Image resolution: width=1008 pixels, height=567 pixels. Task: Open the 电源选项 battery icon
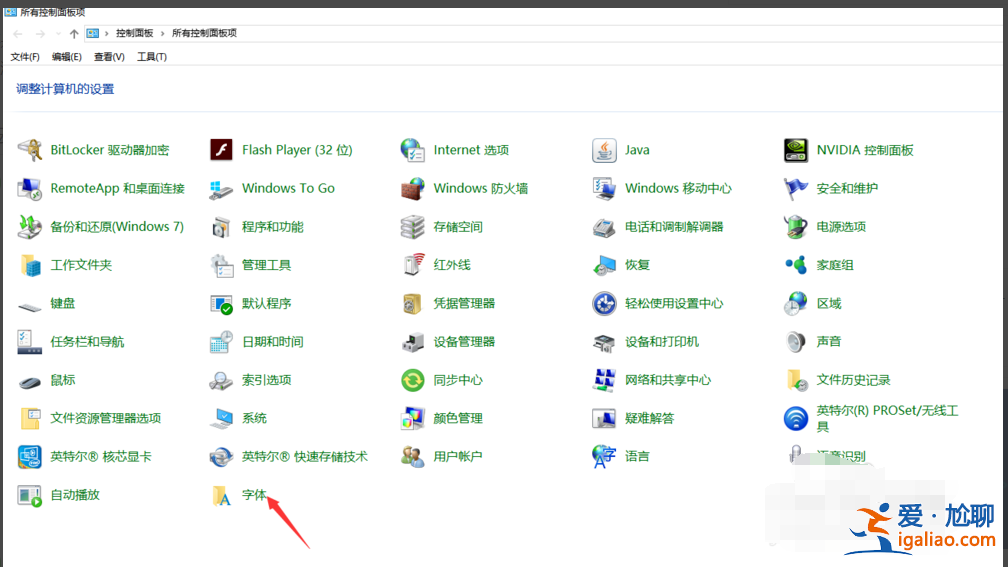[x=796, y=227]
